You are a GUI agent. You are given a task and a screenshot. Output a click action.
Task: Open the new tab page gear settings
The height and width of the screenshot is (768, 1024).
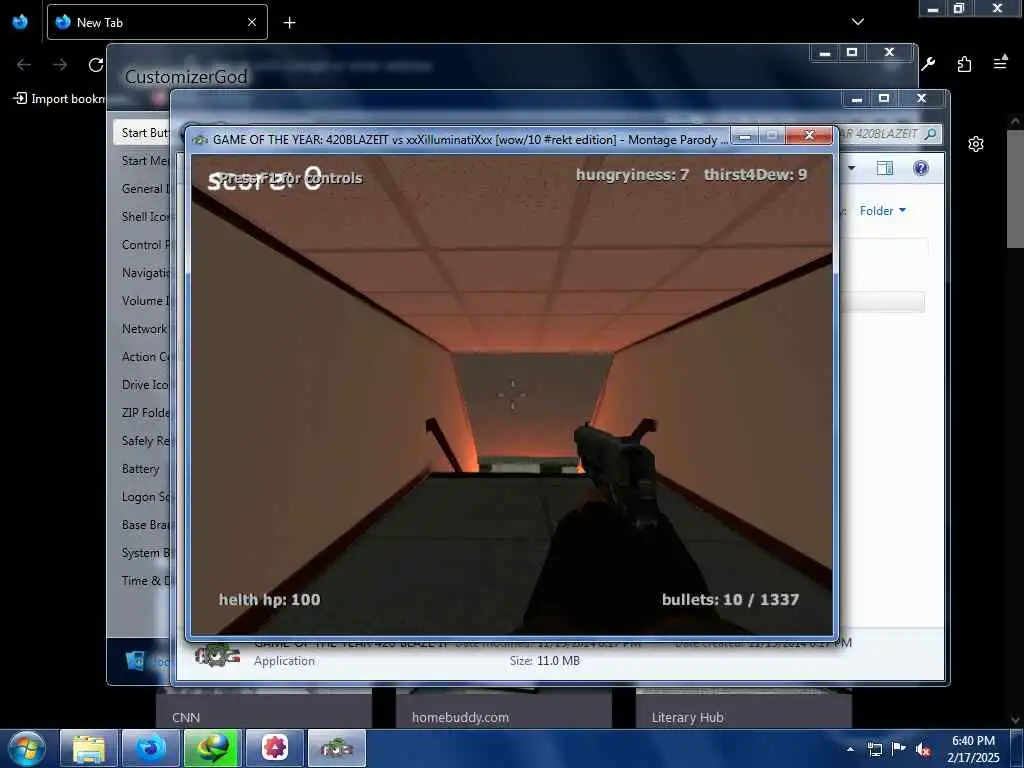pyautogui.click(x=976, y=144)
